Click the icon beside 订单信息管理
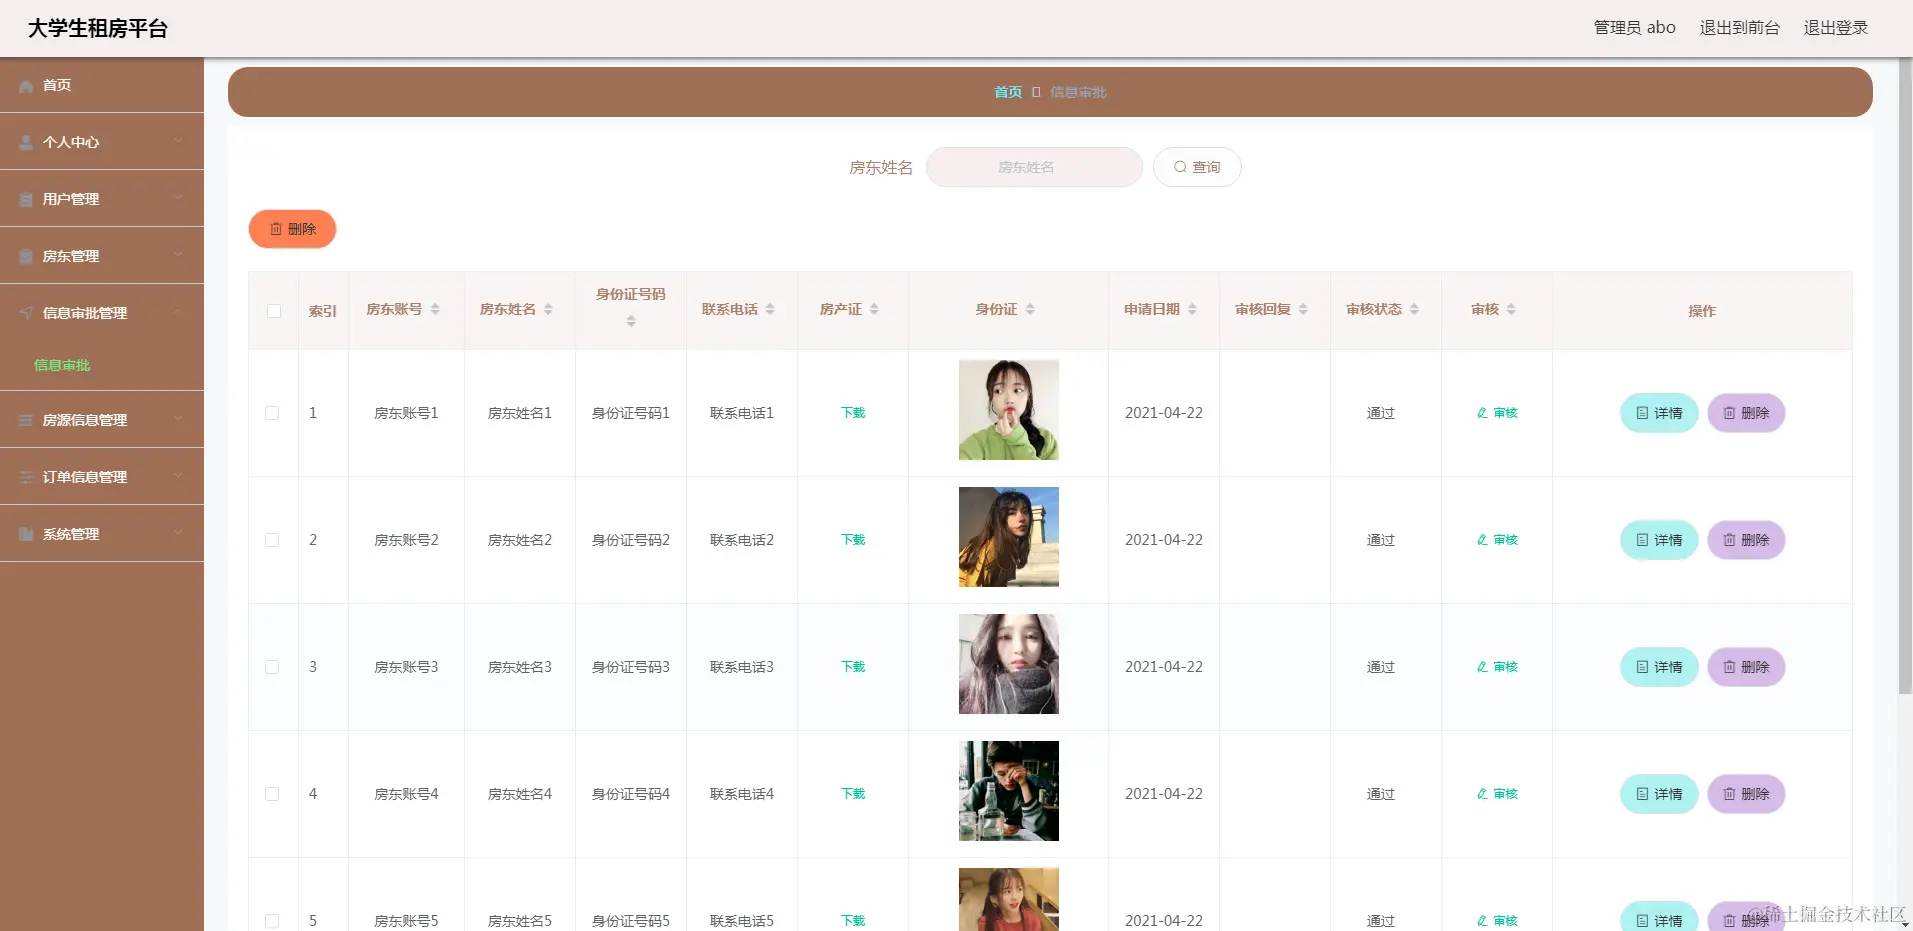Screen dimensions: 1913x931 click(x=26, y=478)
